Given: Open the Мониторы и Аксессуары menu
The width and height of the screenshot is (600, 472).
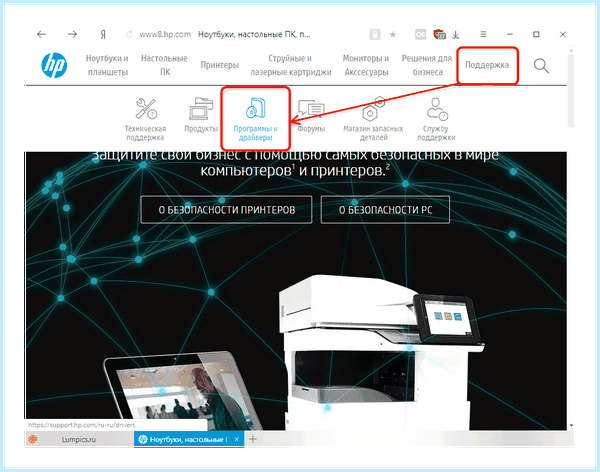Looking at the screenshot, I should tap(366, 65).
